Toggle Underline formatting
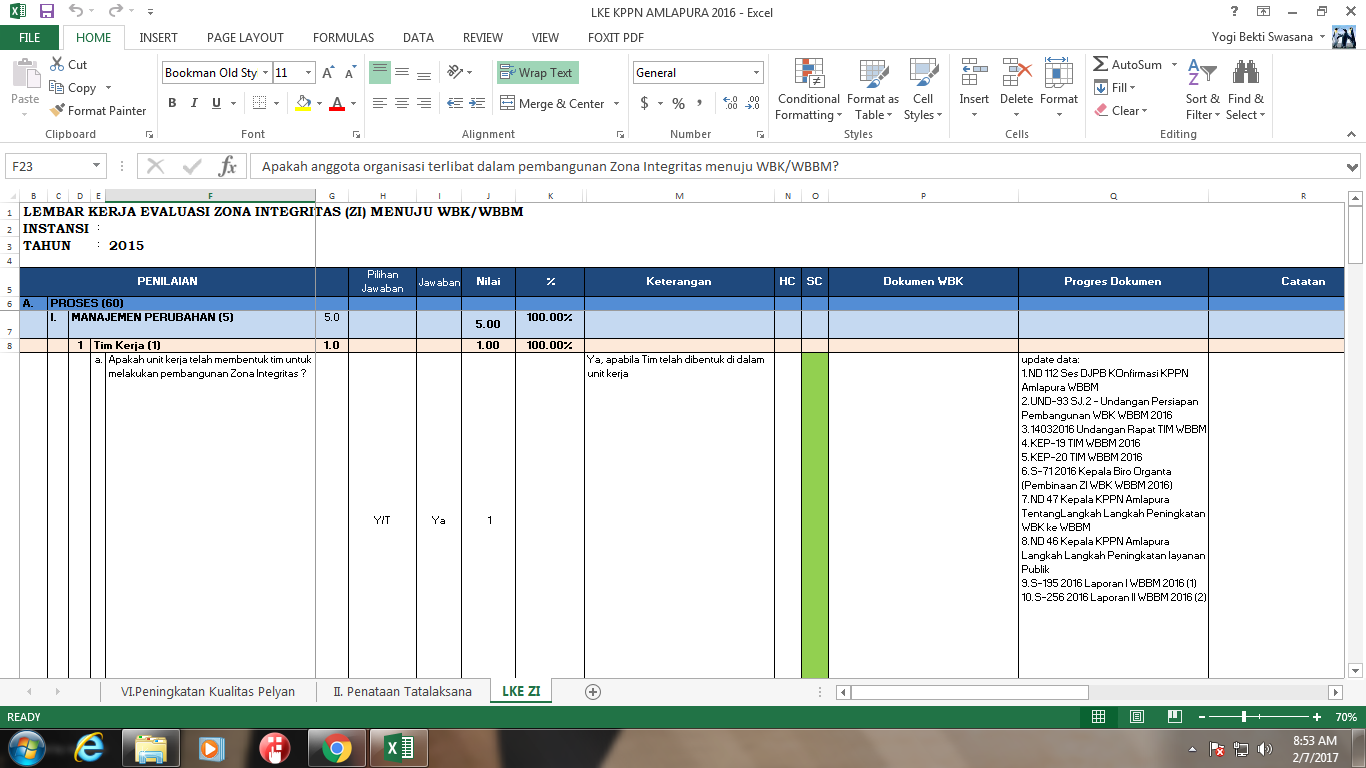Screen dimensions: 1366x768 coord(216,103)
